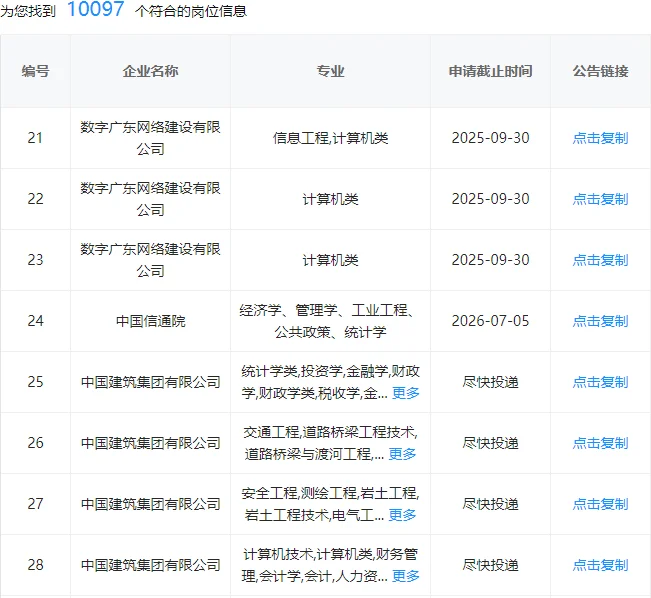Screen dimensions: 651x598
Task: Select company name in row 22
Action: [150, 199]
